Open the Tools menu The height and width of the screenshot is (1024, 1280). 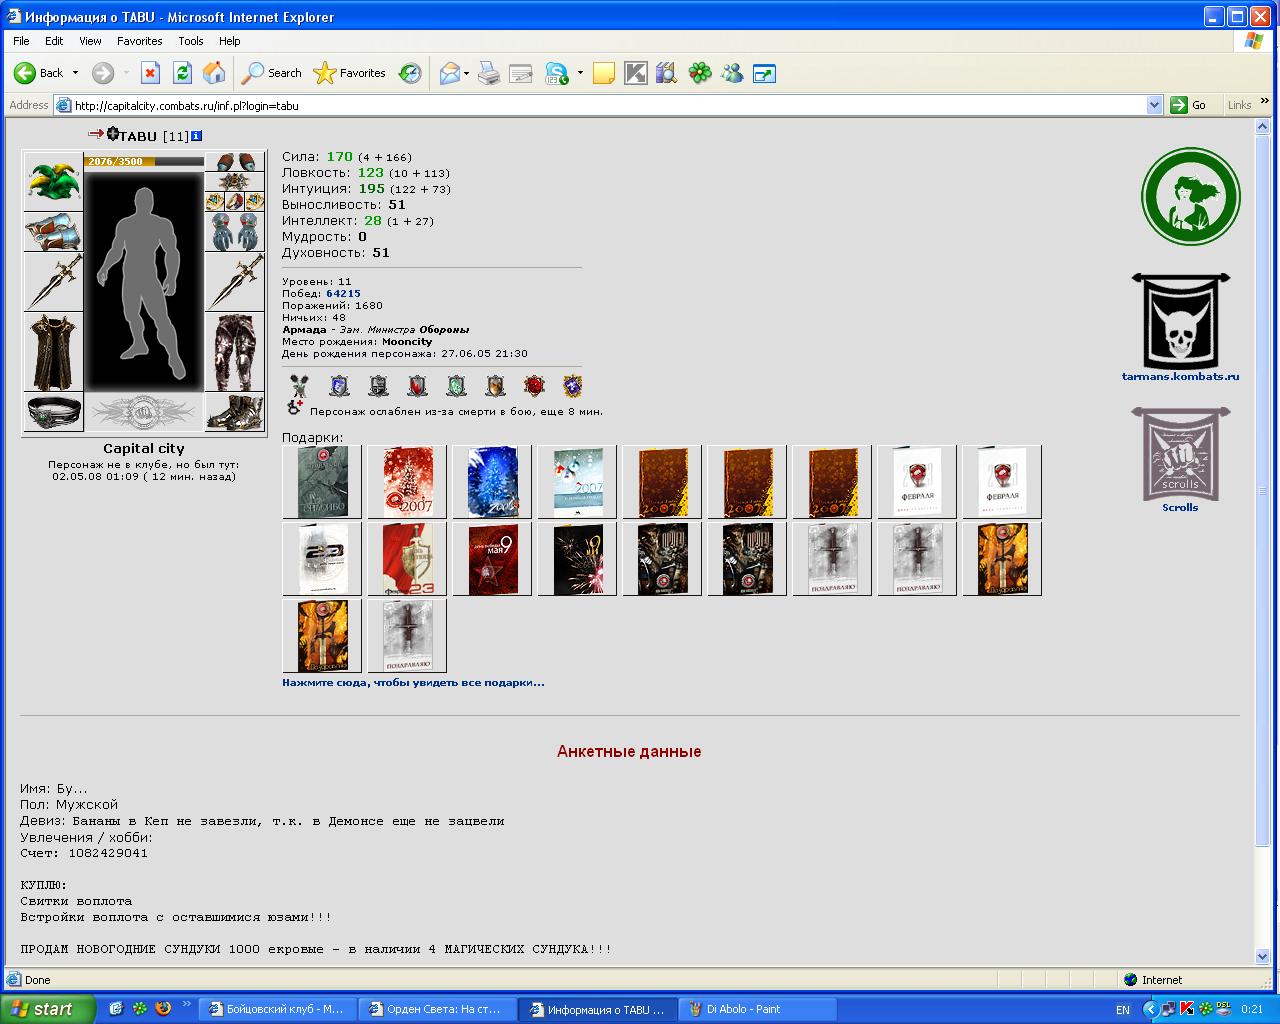point(190,41)
